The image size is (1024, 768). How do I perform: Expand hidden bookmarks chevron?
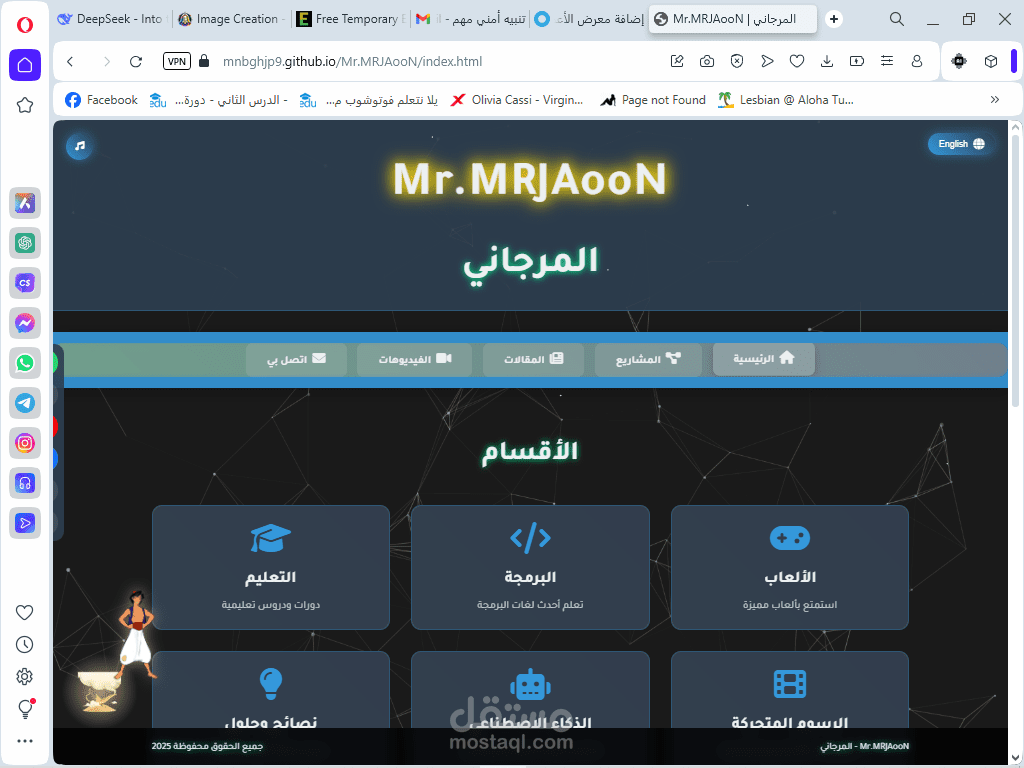pos(995,100)
